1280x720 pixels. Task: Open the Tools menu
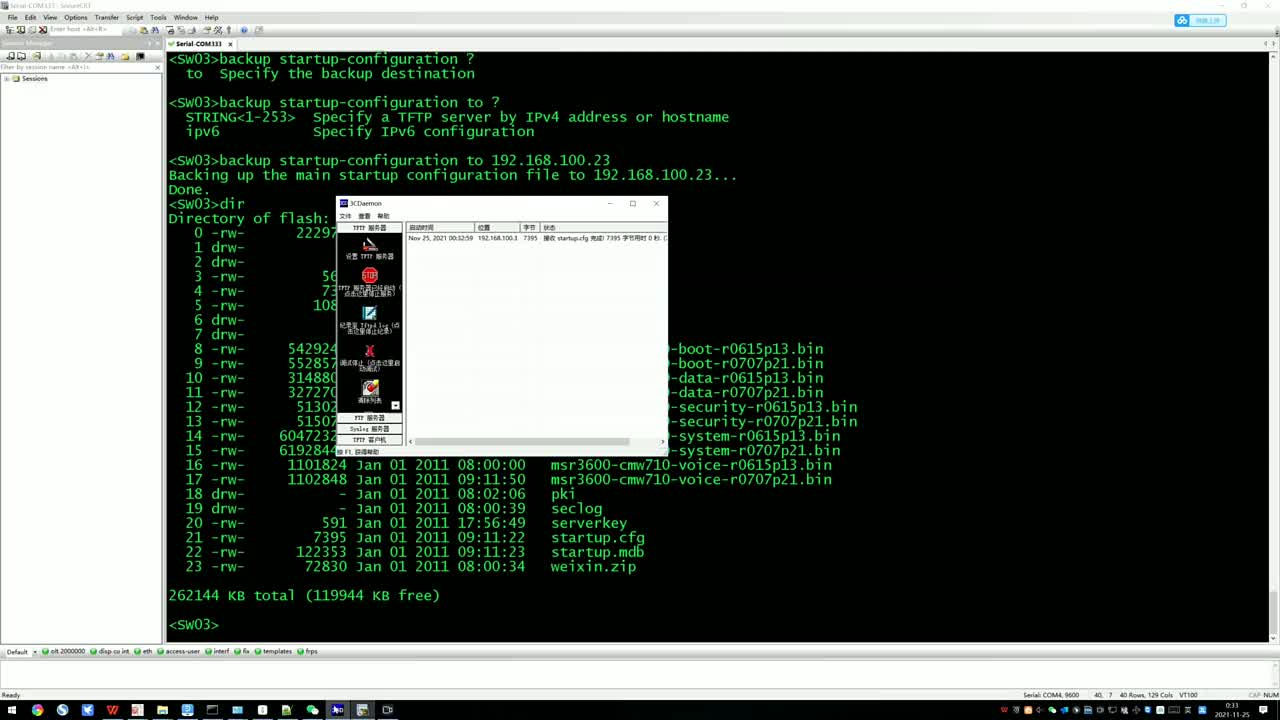(x=158, y=17)
